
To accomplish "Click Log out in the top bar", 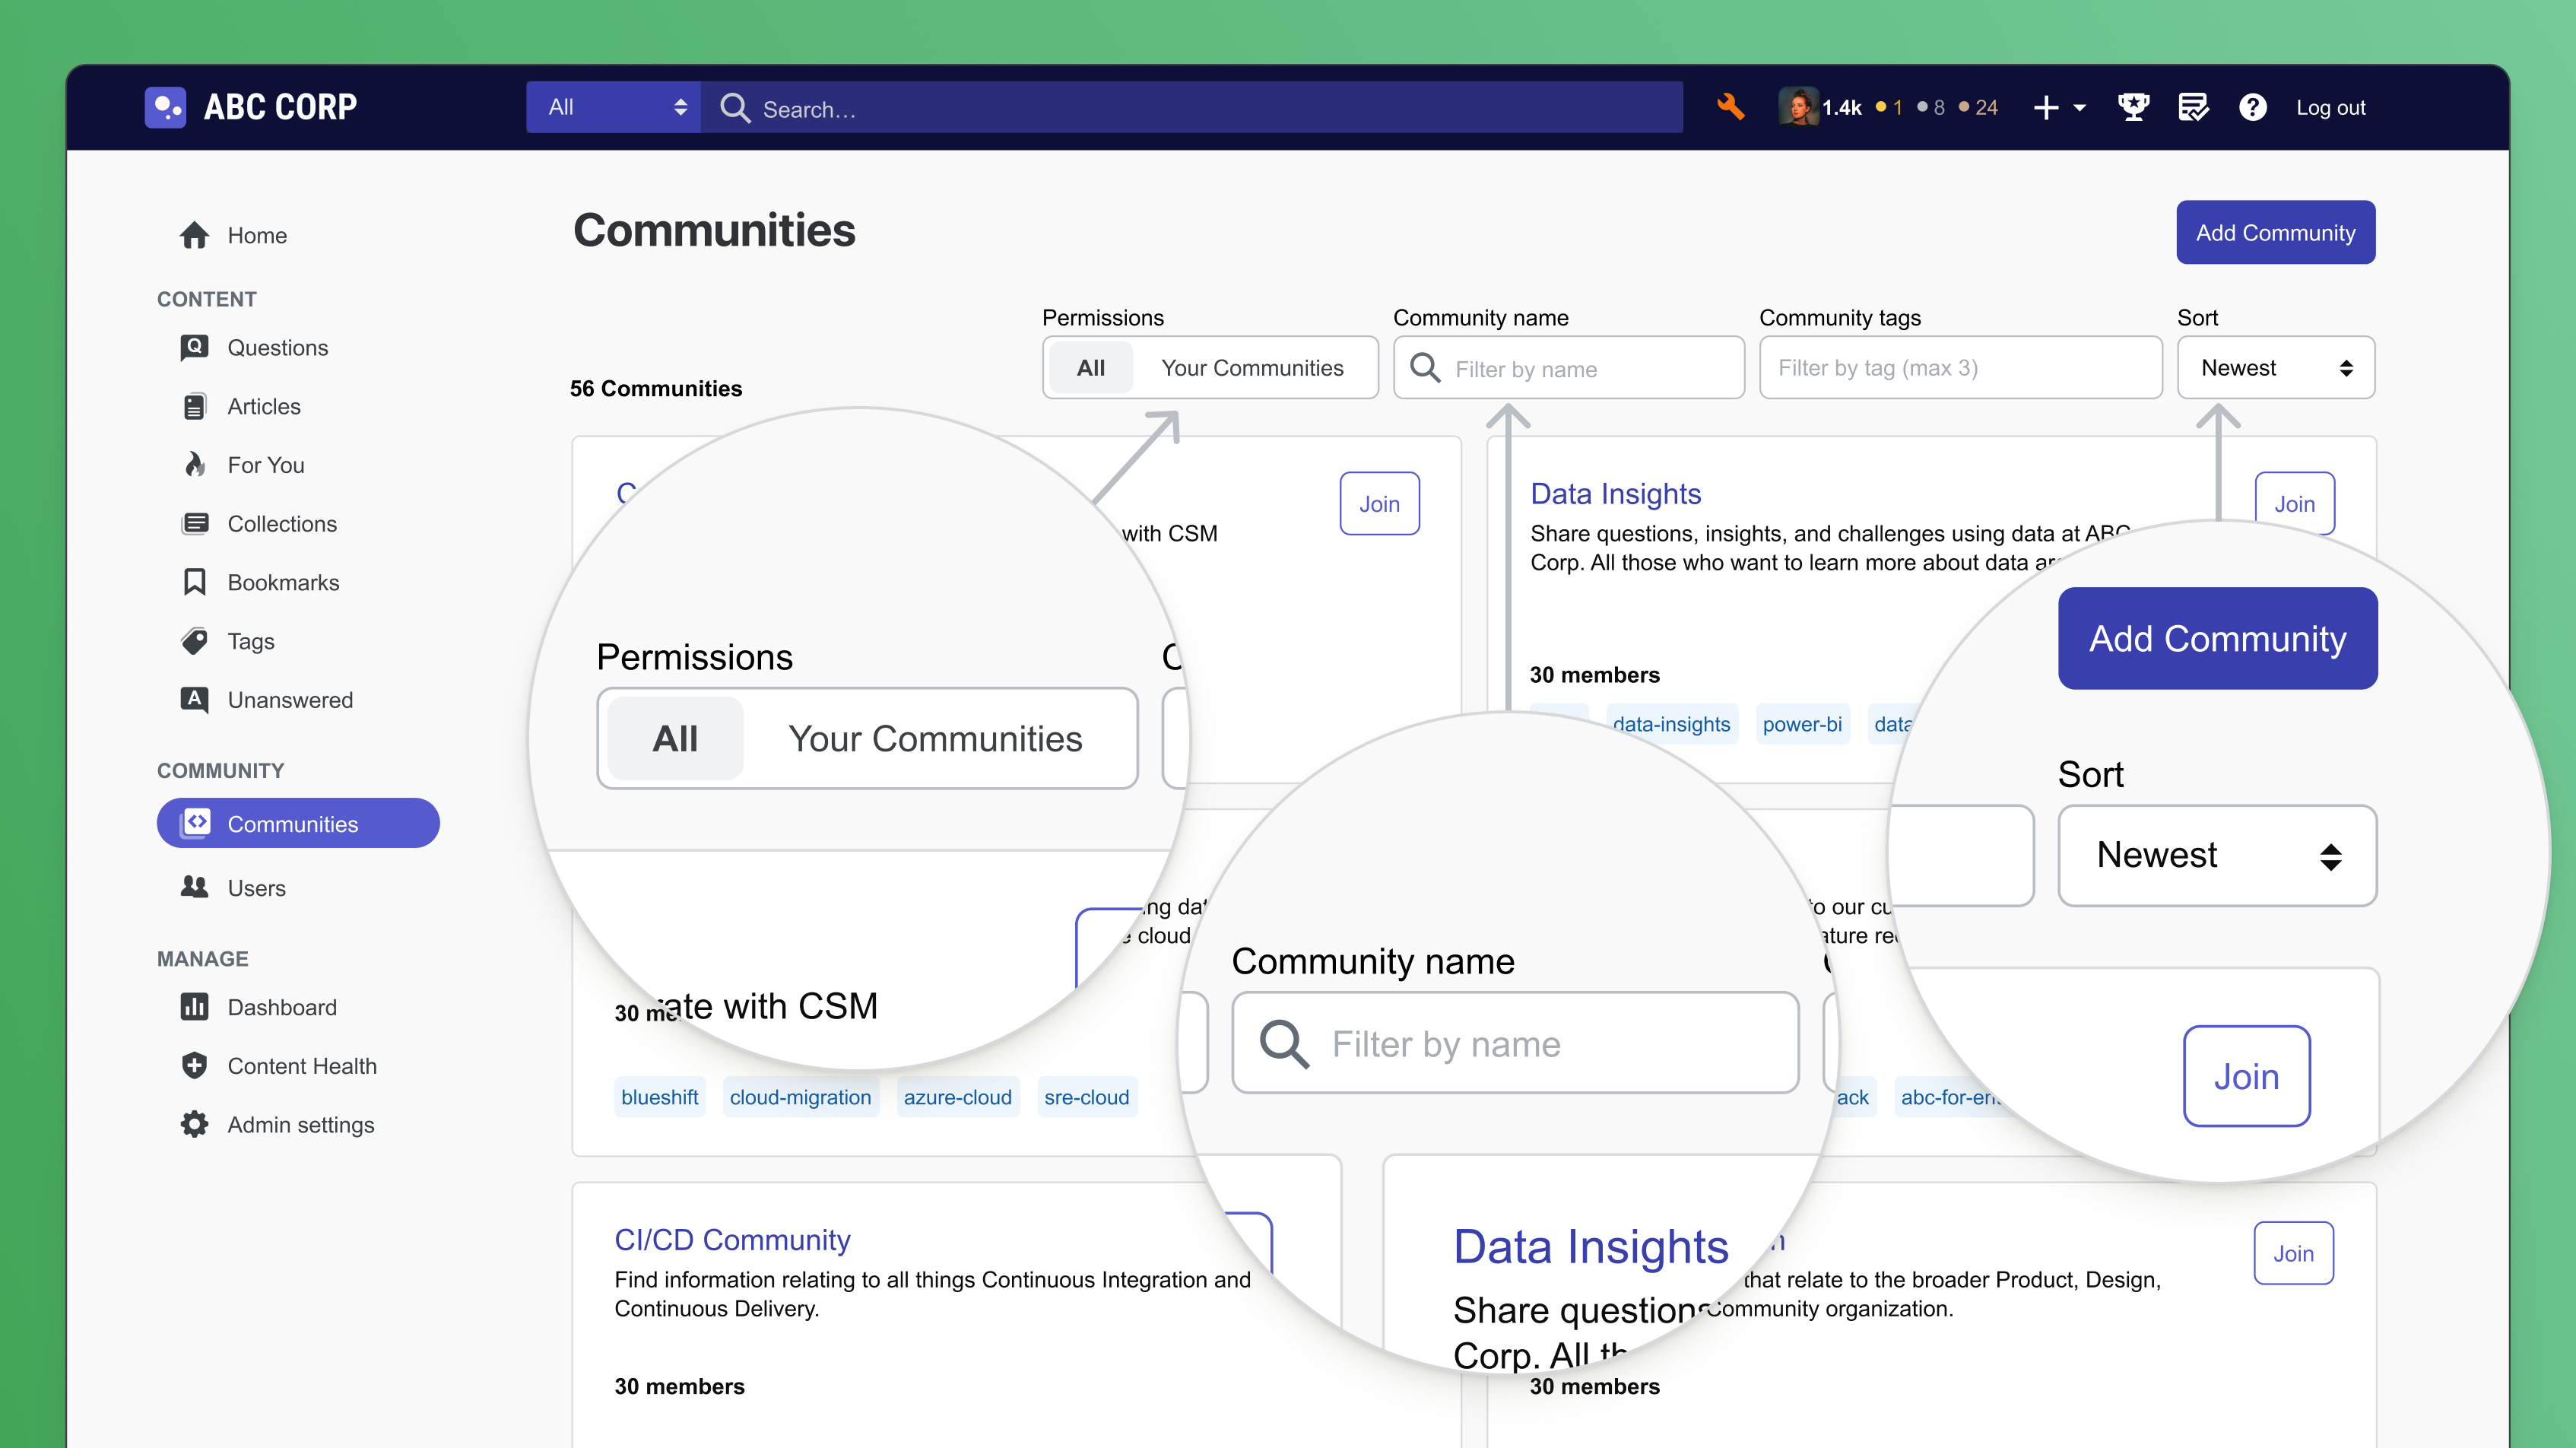I will 2330,108.
